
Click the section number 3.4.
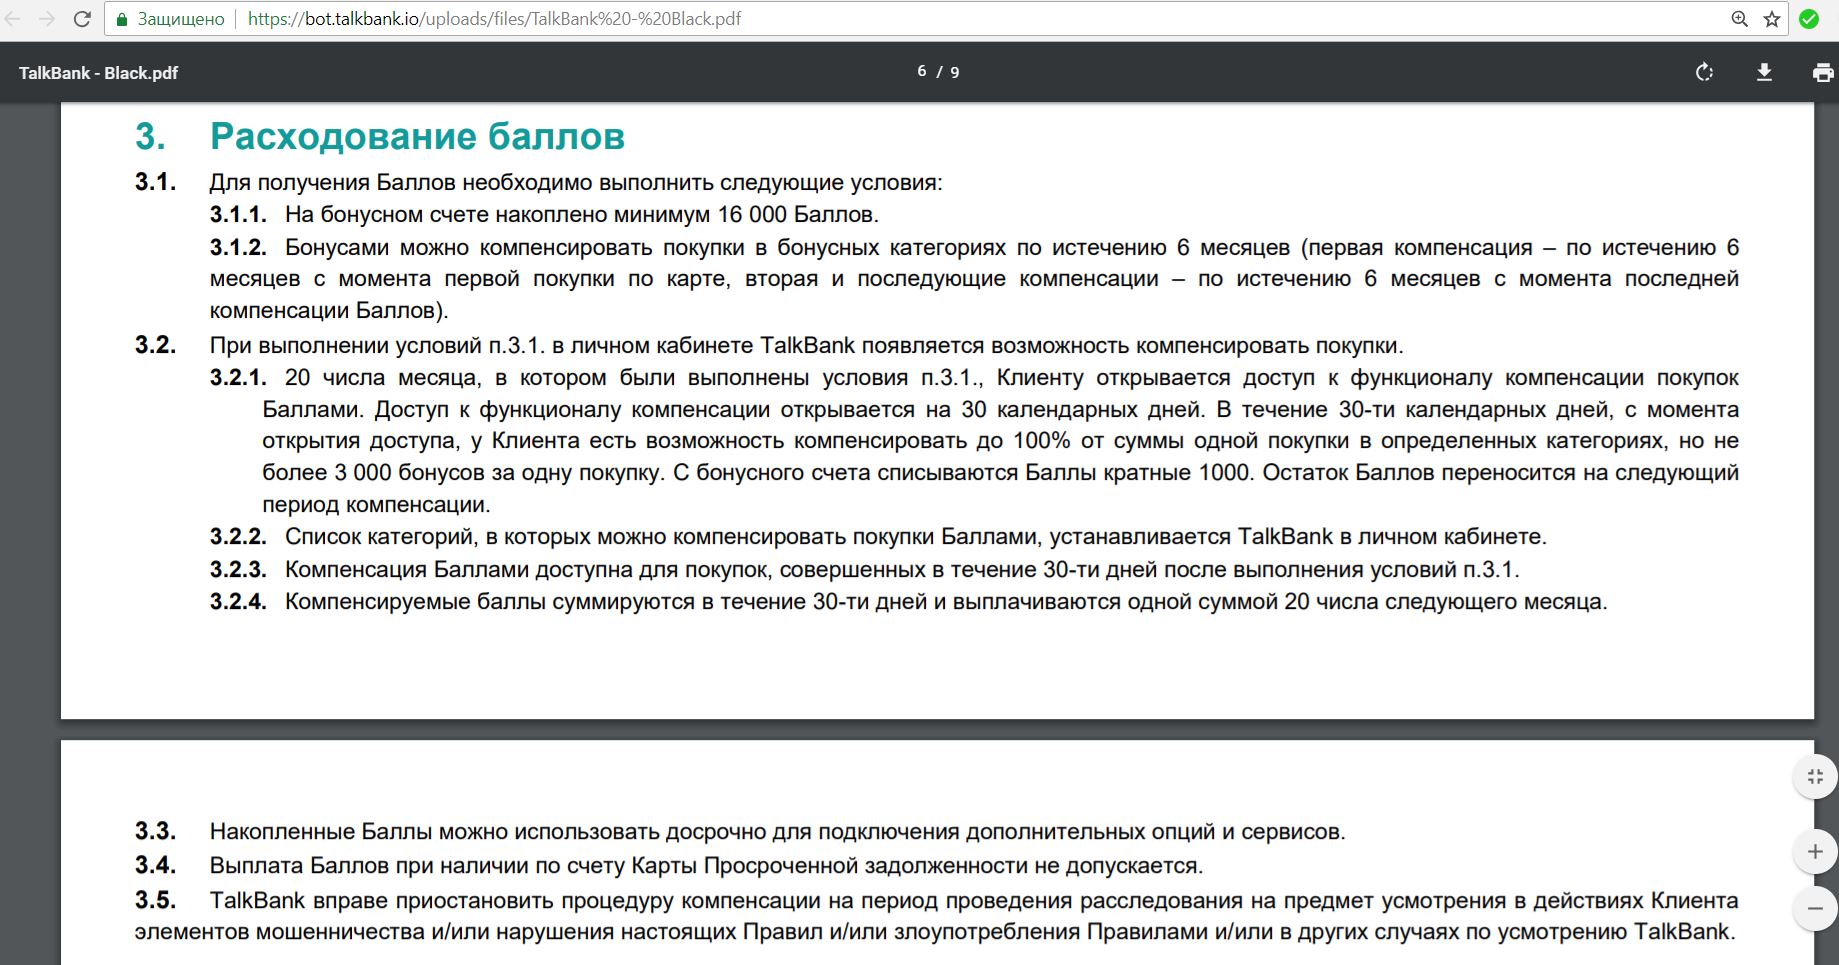[x=155, y=865]
